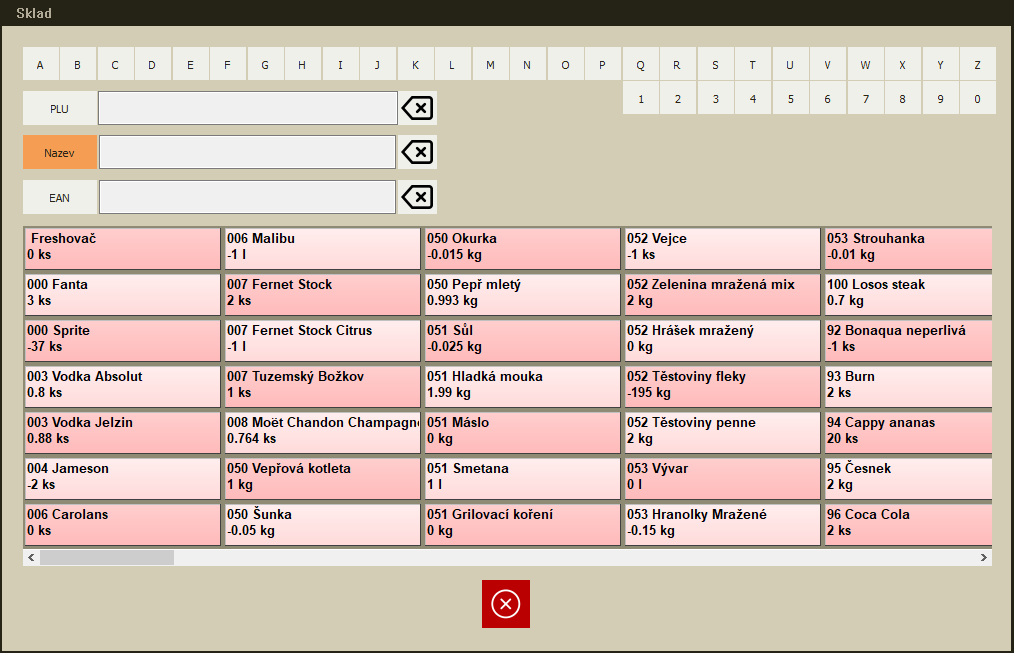Clear the PLU field with backspace icon
This screenshot has height=653, width=1014.
[417, 108]
